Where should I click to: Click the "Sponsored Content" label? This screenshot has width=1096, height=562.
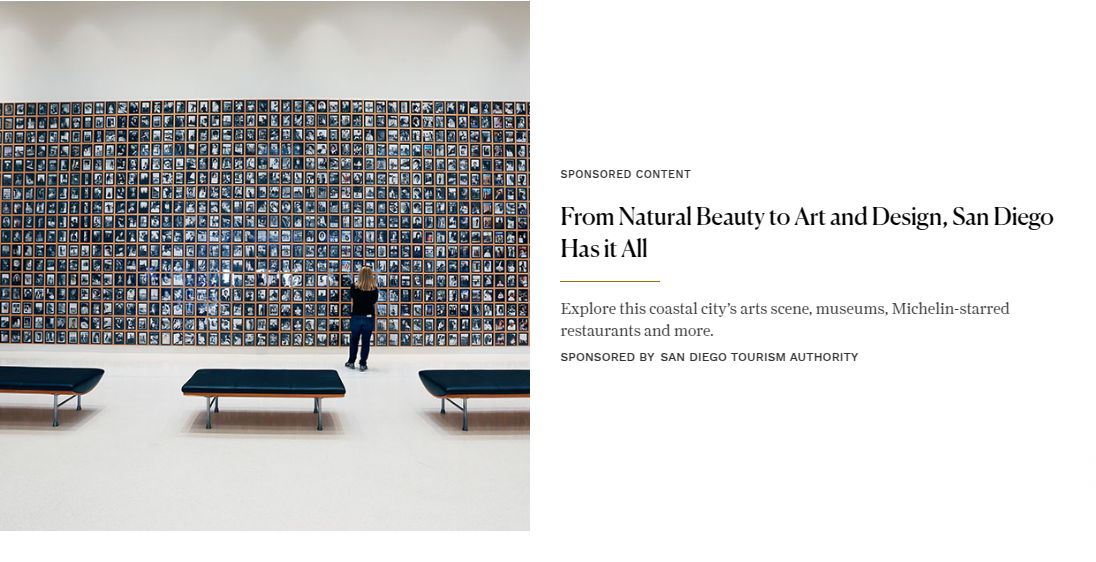tap(626, 174)
